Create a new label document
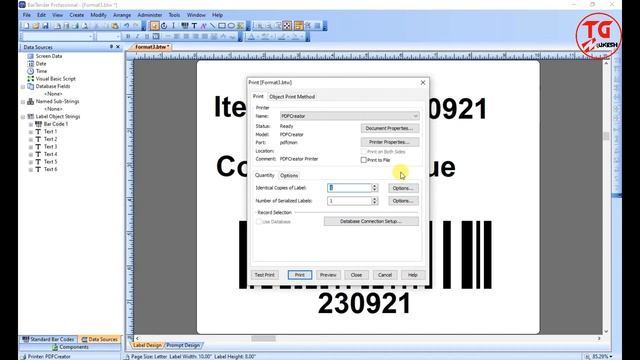 point(26,26)
